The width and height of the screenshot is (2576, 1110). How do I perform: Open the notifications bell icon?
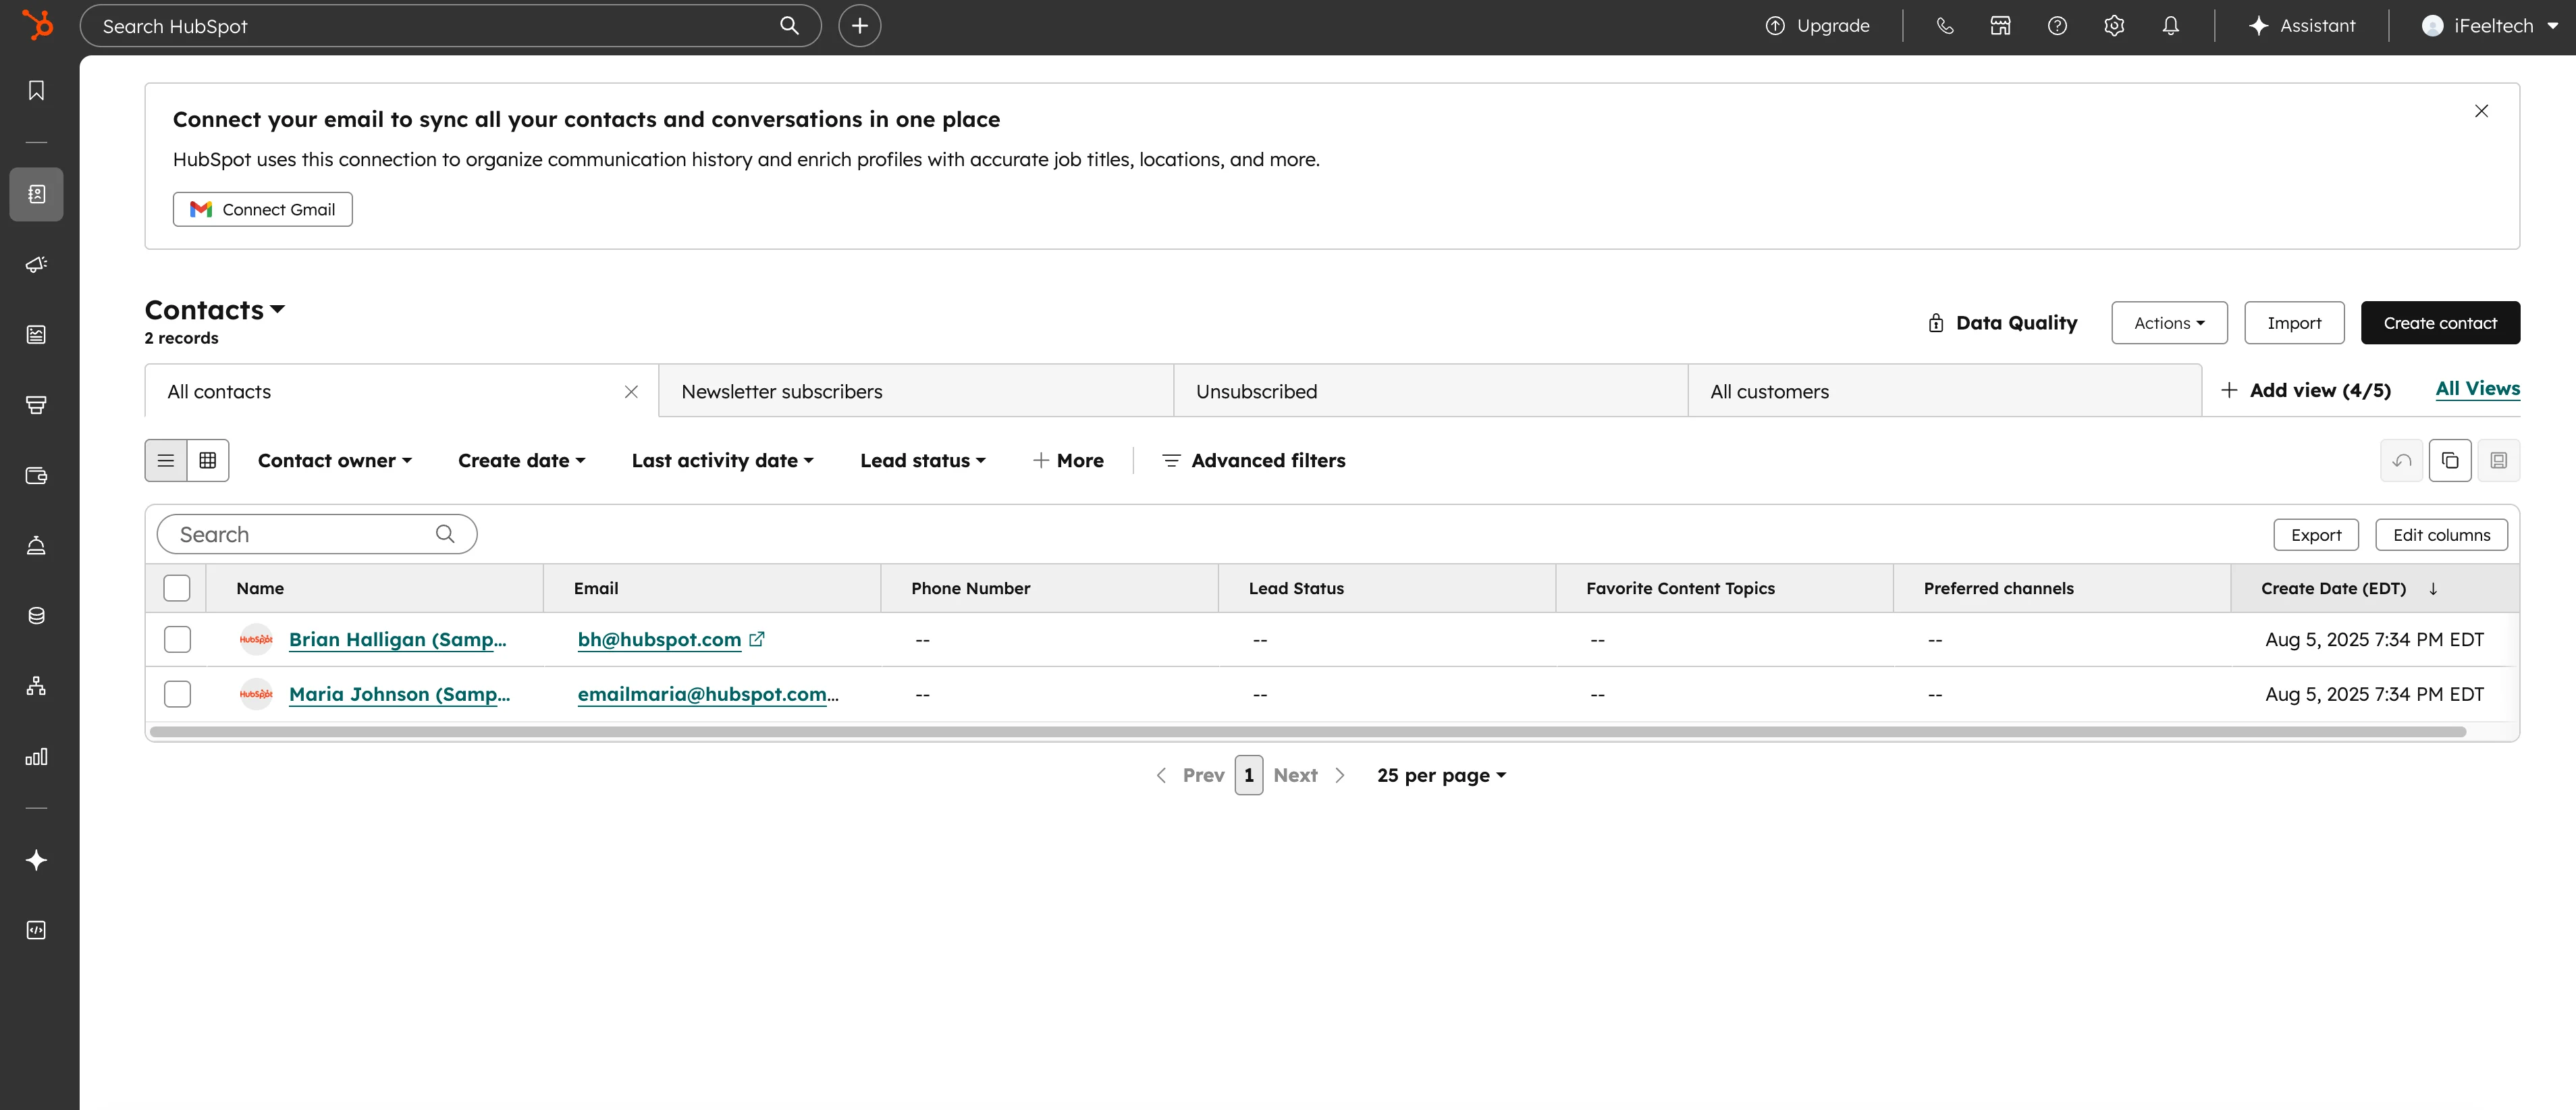[x=2170, y=26]
